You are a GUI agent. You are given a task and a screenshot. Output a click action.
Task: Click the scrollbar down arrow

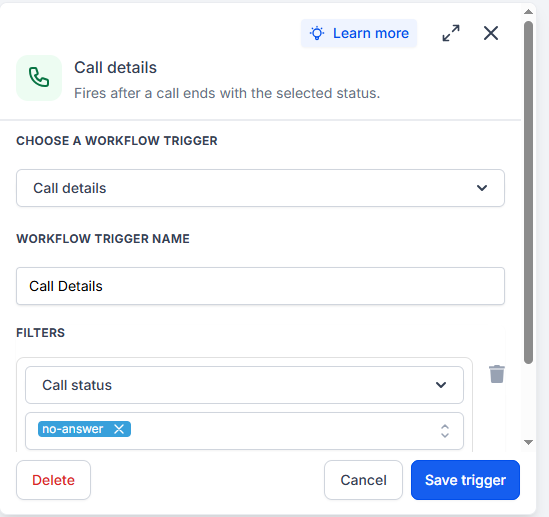coord(528,442)
